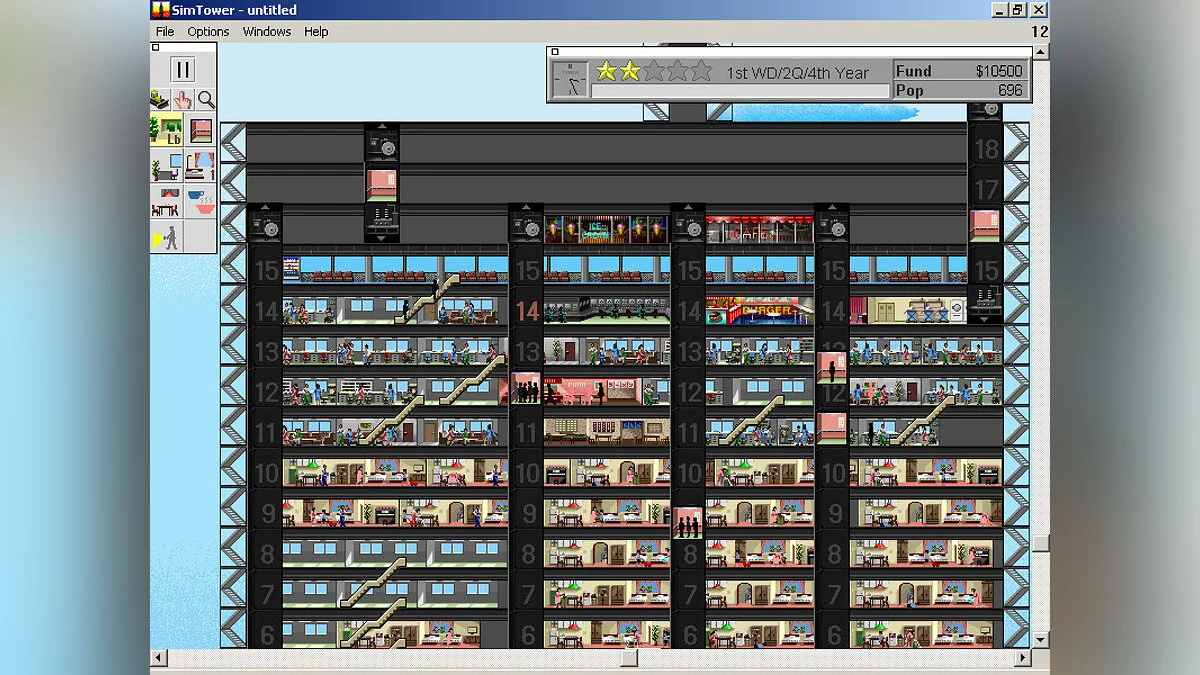Click the vertical scrollbar down arrow
This screenshot has width=1200, height=675.
pos(1041,640)
